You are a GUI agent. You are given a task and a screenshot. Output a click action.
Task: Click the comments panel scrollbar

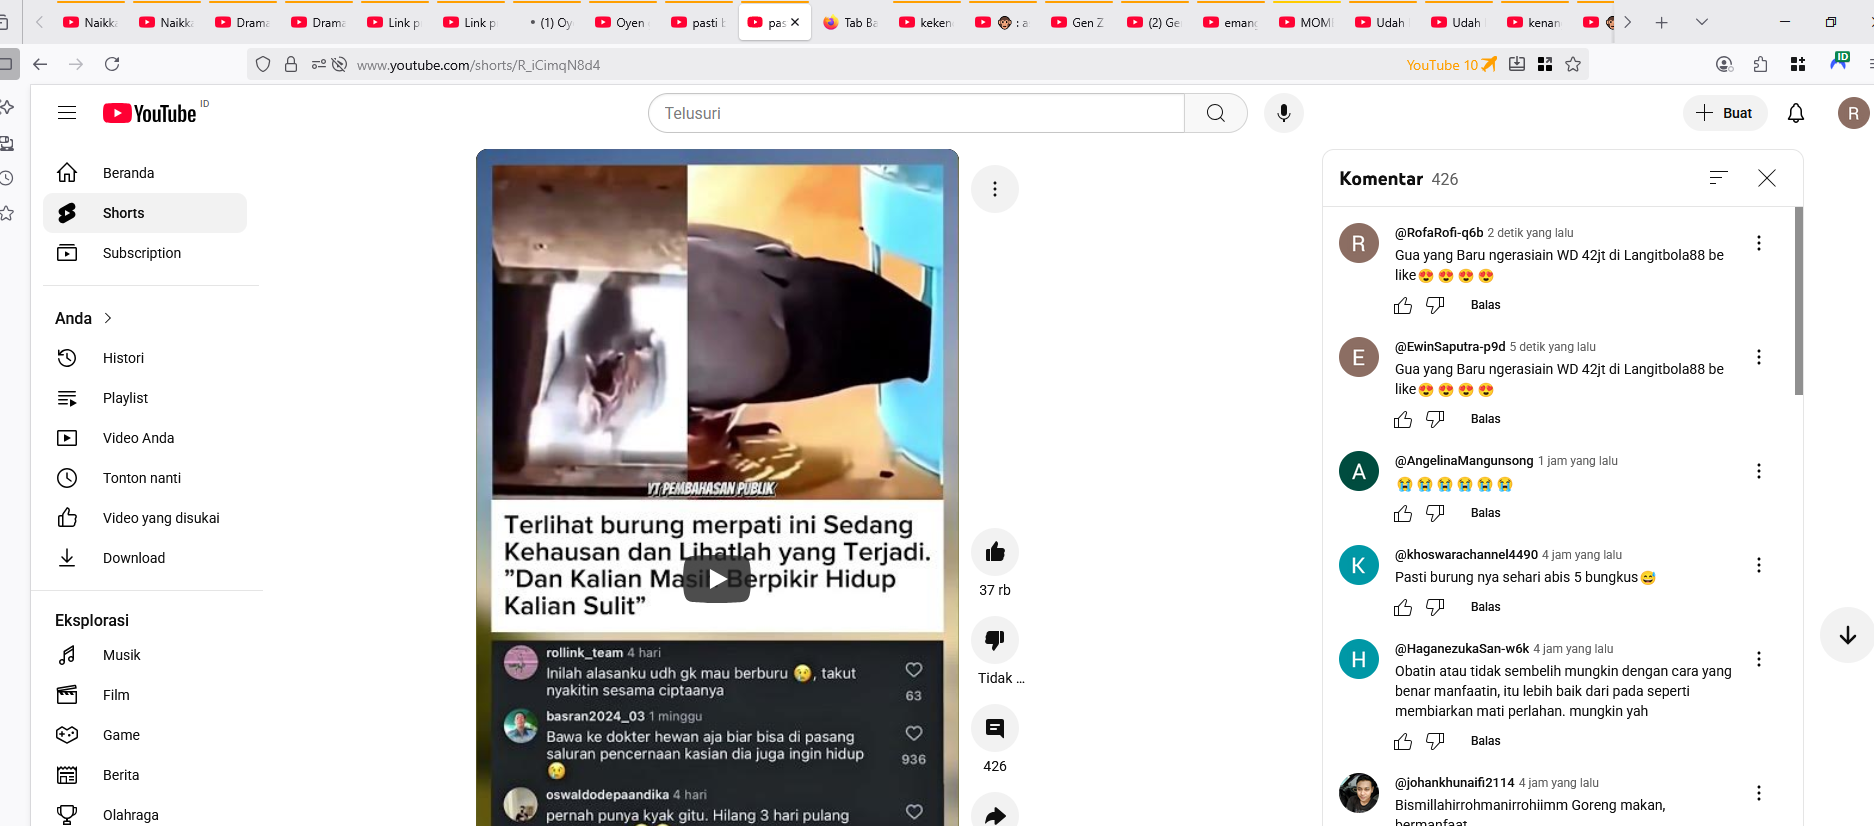(x=1799, y=300)
